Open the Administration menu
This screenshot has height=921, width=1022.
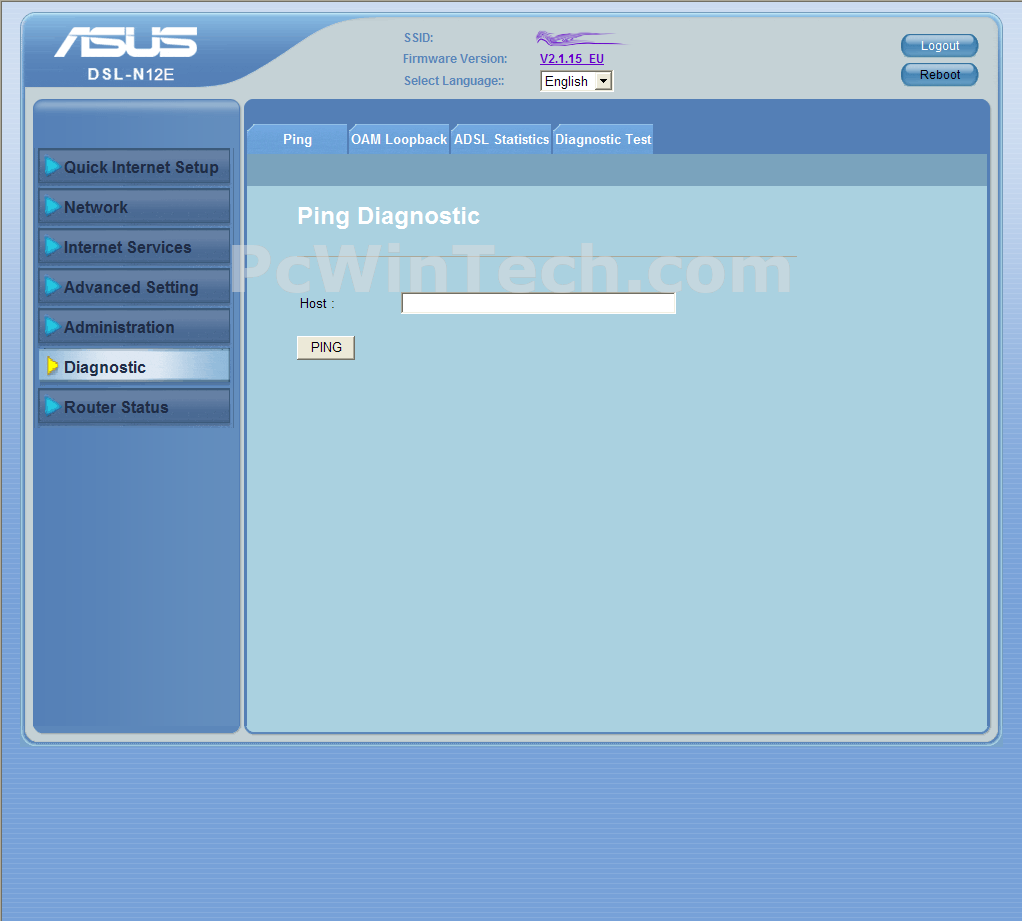coord(134,327)
